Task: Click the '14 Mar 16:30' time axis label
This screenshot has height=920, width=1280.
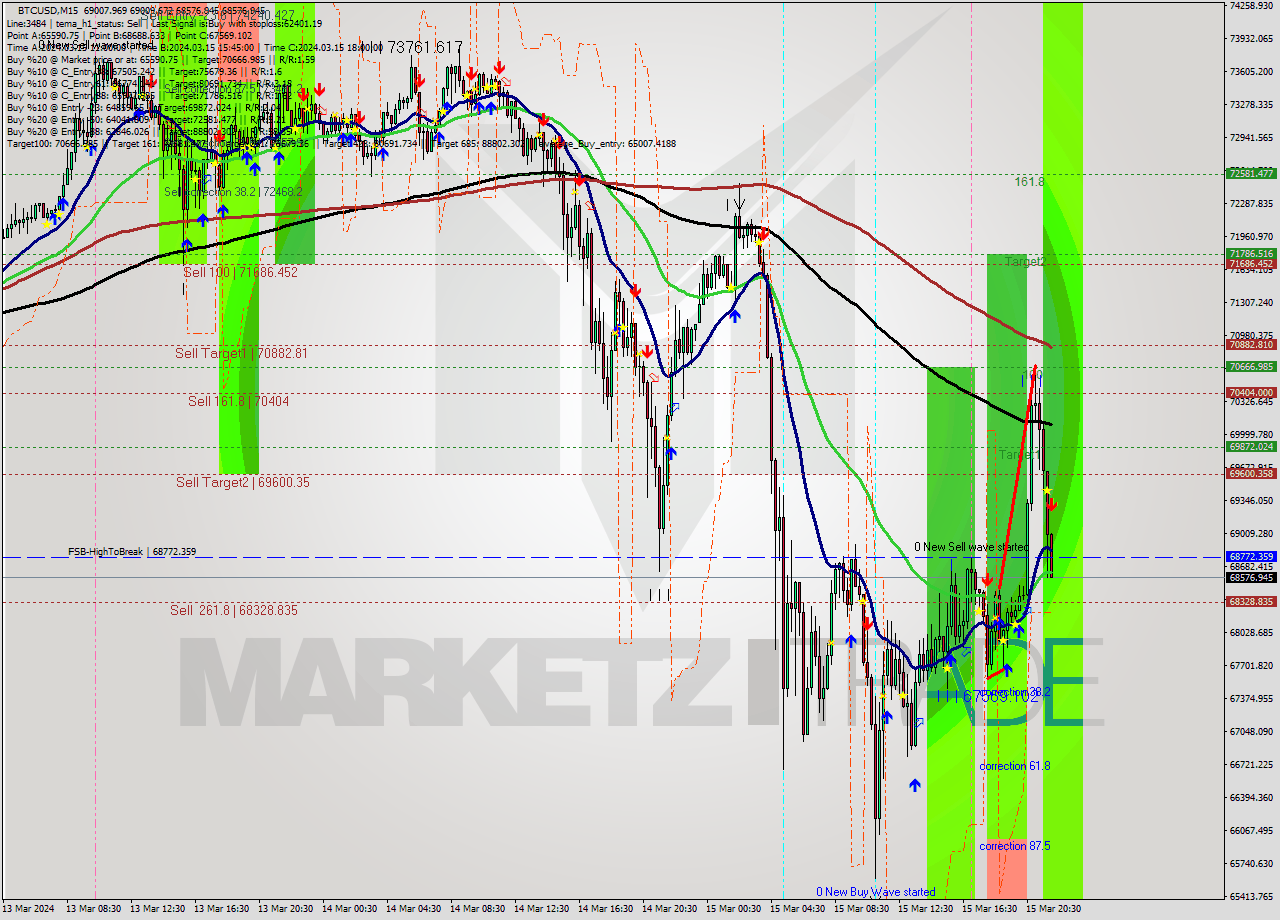Action: [x=606, y=909]
